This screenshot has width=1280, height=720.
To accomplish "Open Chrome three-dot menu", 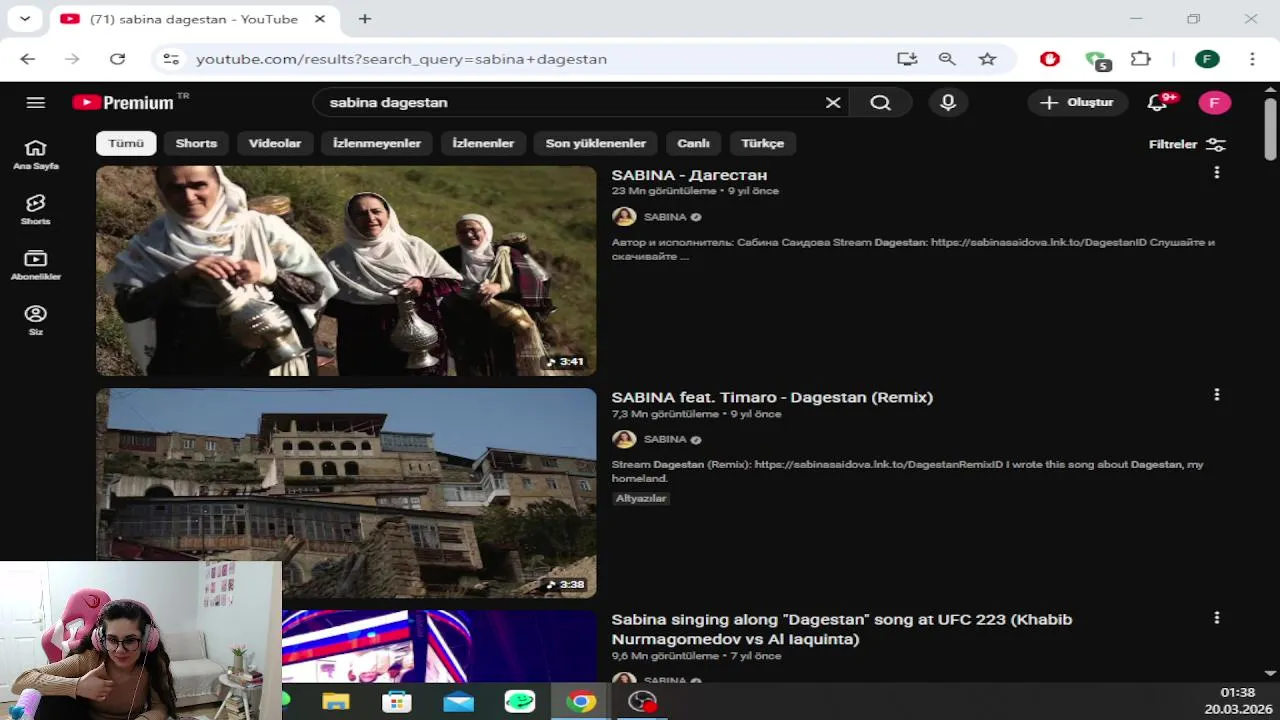I will (1252, 59).
